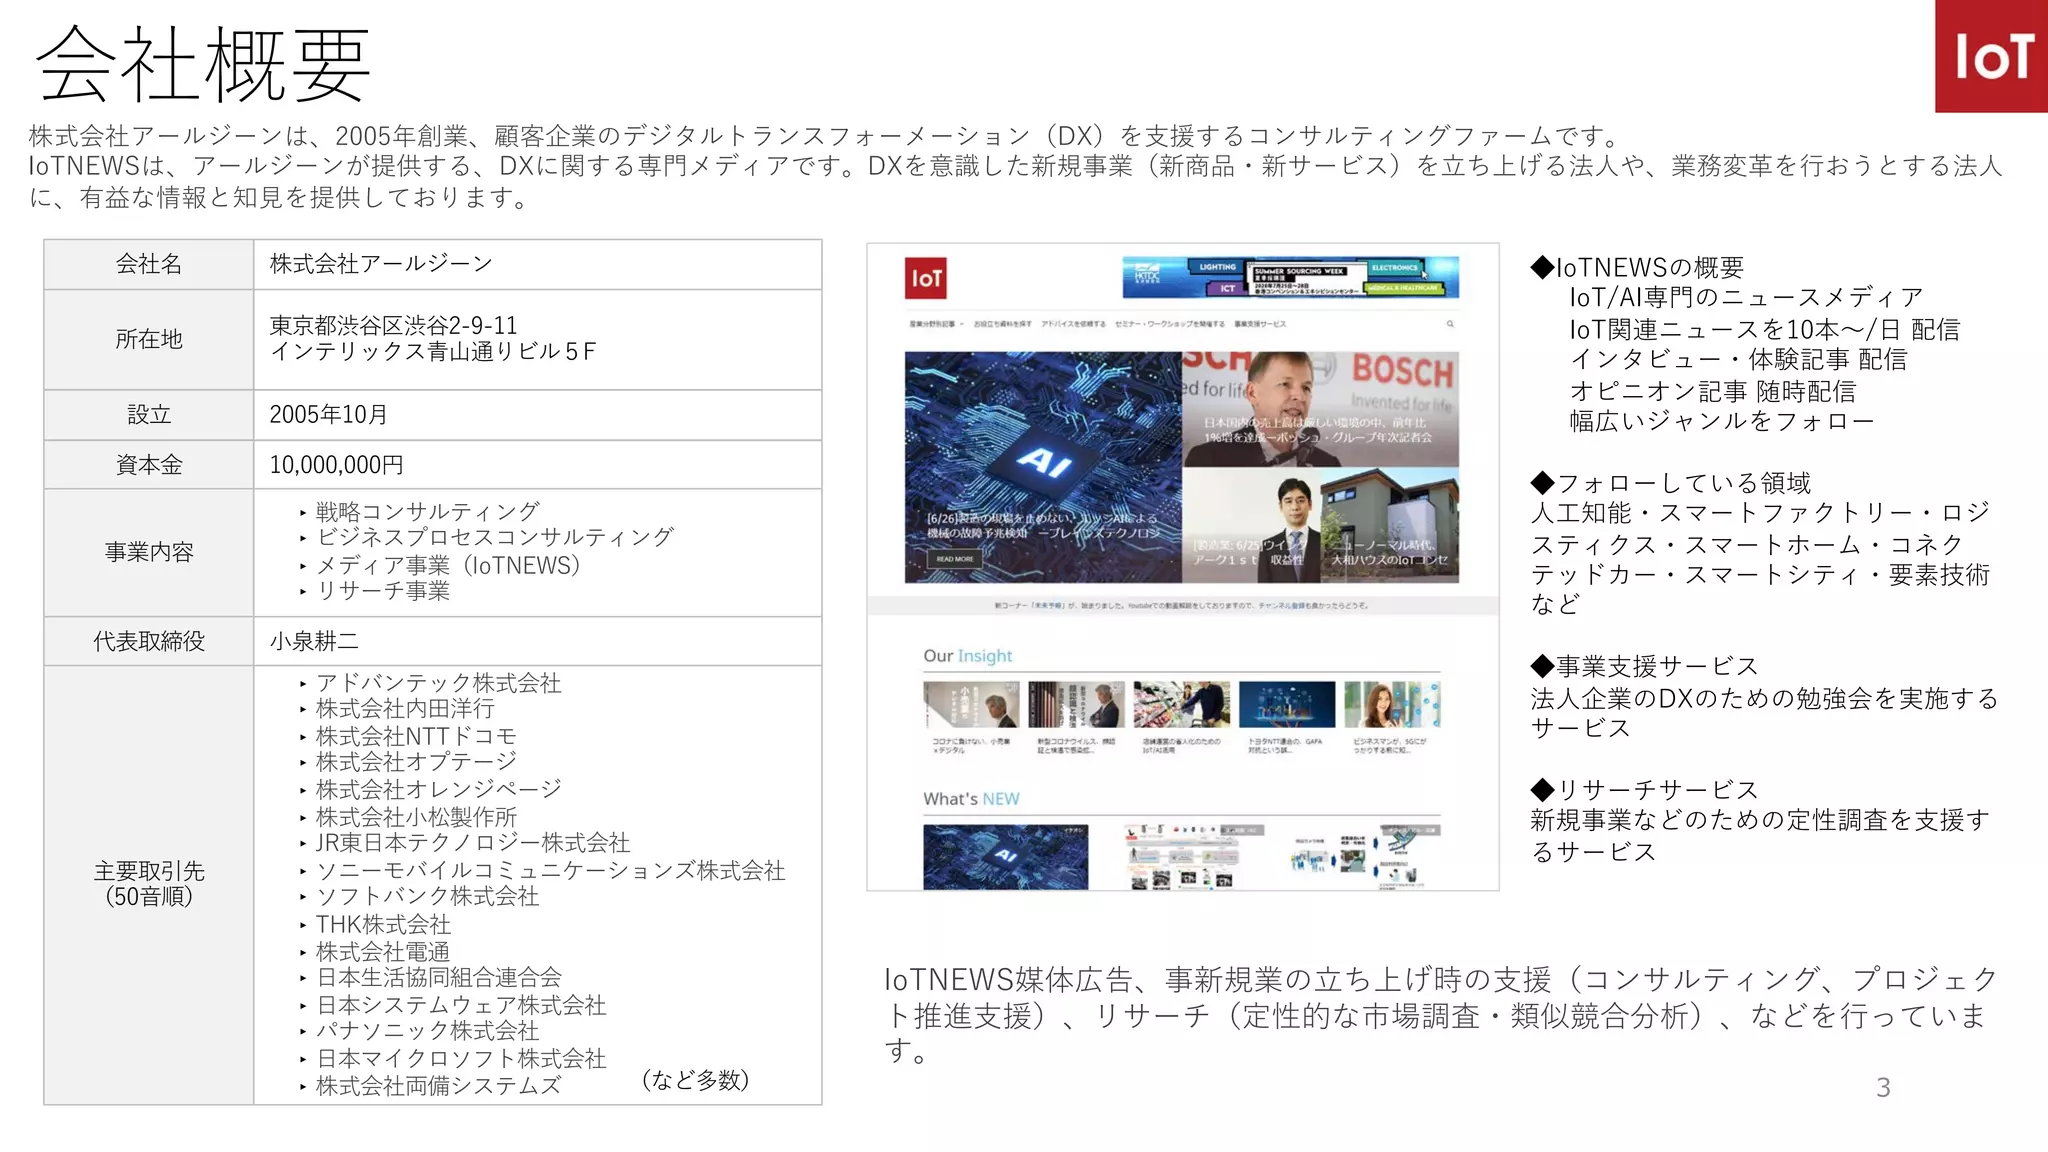This screenshot has height=1152, width=2048.
Task: Open the コロナに負けない、小売業 insight thumbnail
Action: click(x=971, y=705)
